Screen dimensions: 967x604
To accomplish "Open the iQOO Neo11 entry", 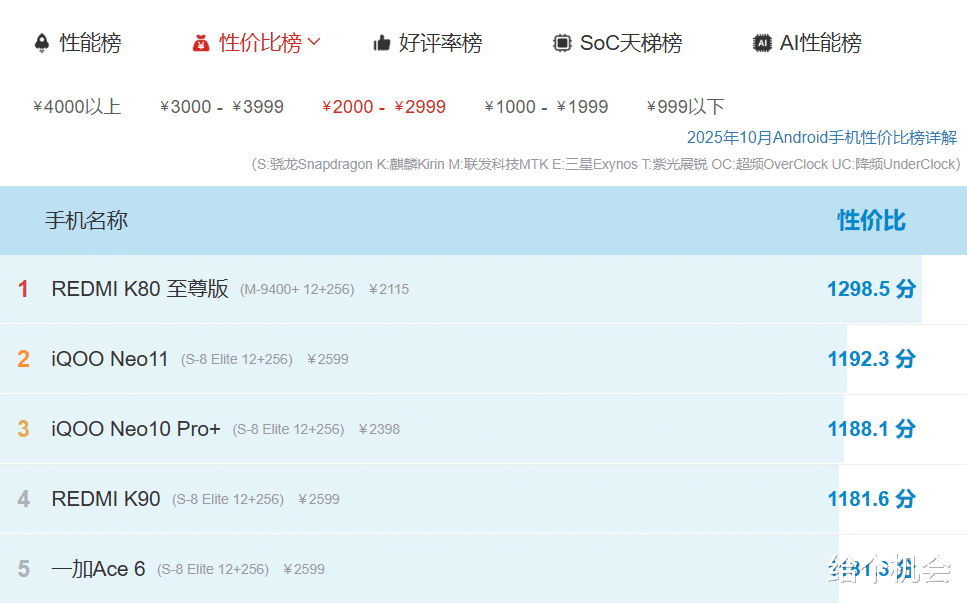I will pos(110,359).
